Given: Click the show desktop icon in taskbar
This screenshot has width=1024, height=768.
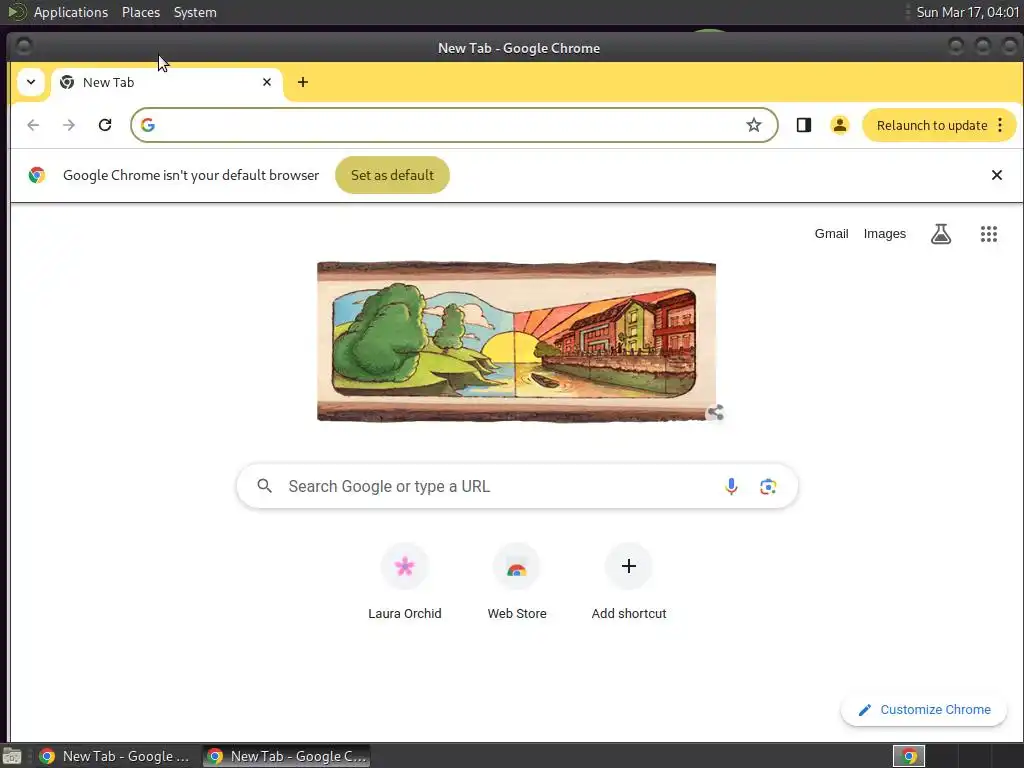Looking at the screenshot, I should (12, 756).
